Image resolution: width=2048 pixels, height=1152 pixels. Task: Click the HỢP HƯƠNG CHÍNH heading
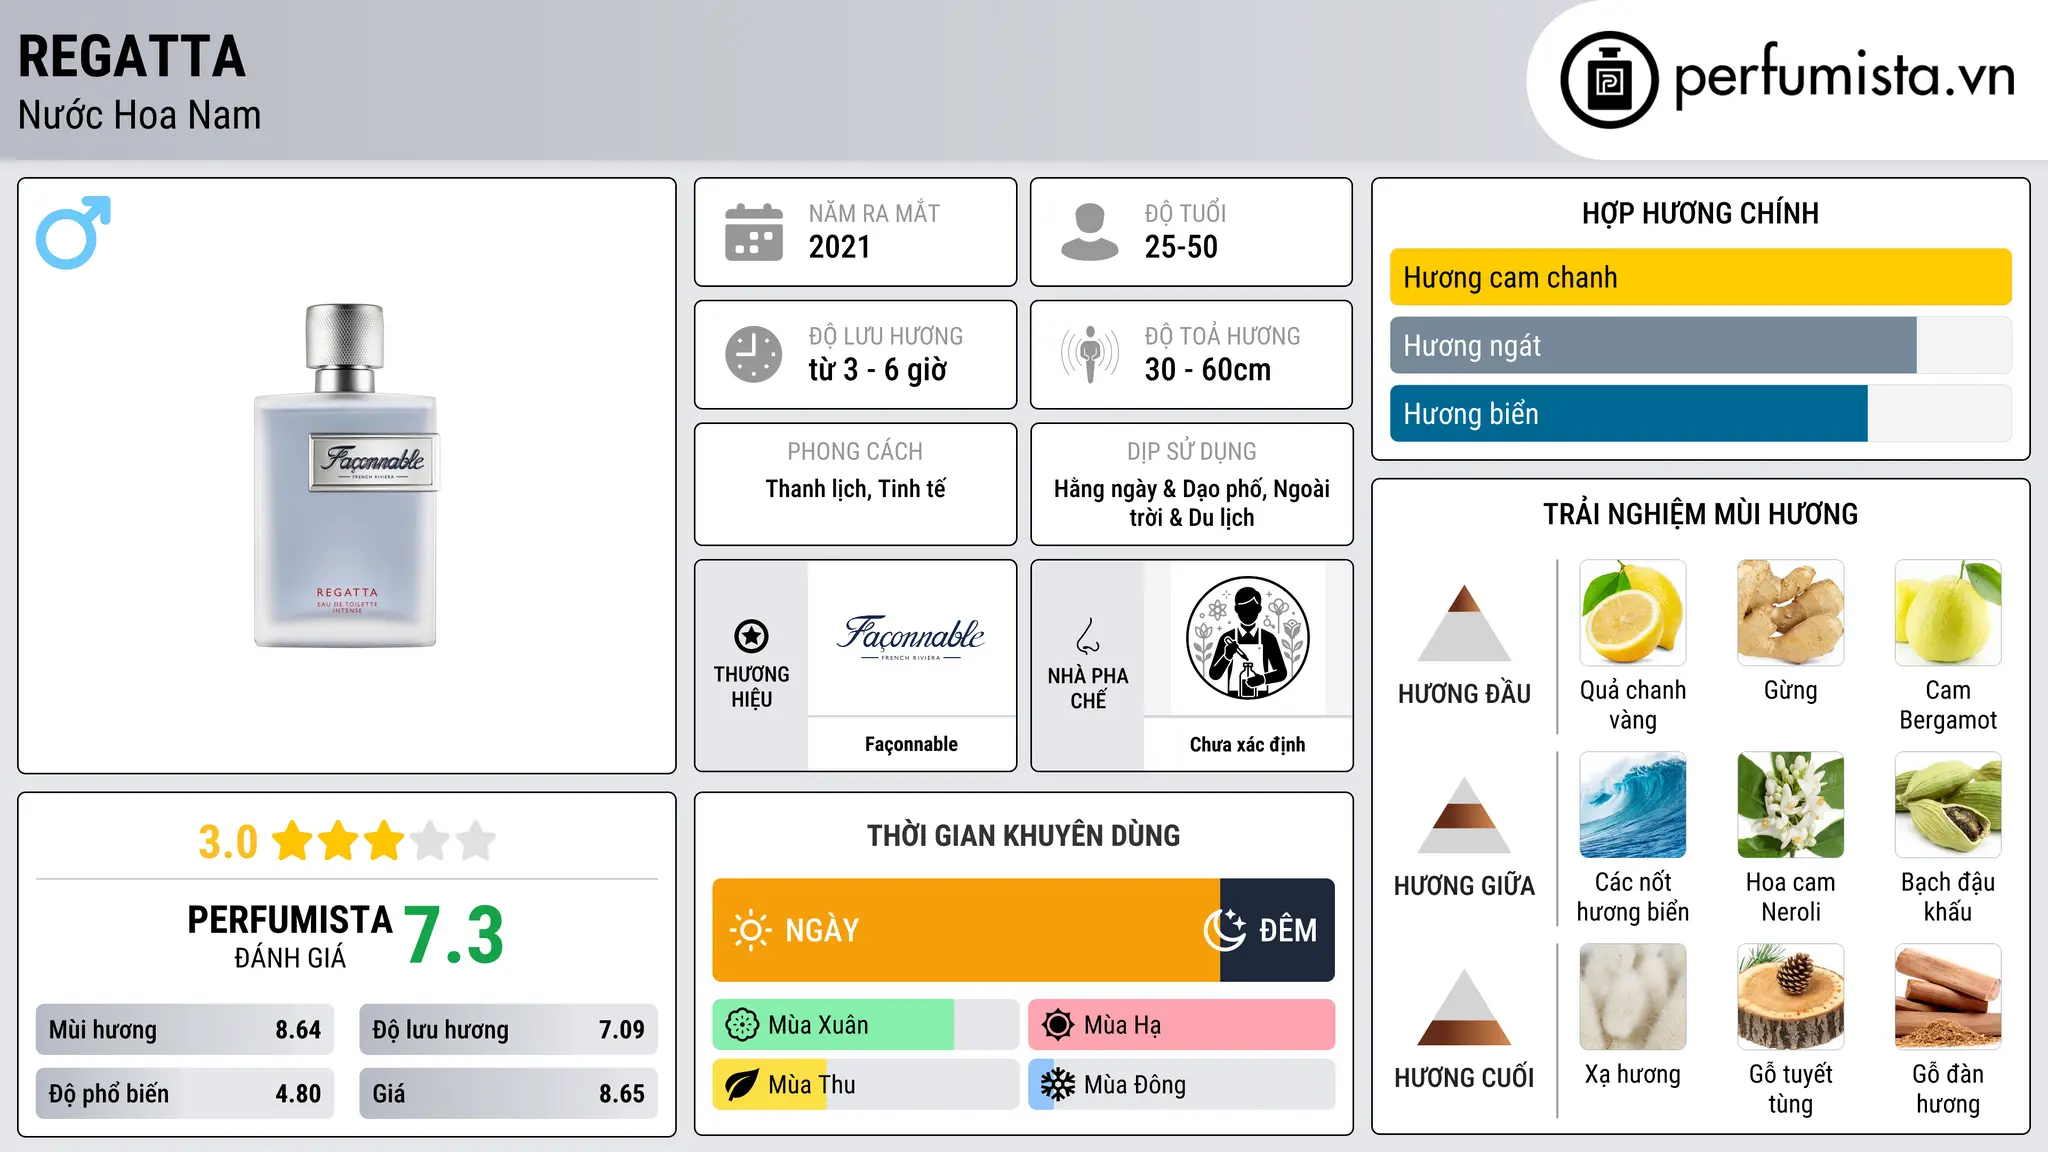(1700, 213)
